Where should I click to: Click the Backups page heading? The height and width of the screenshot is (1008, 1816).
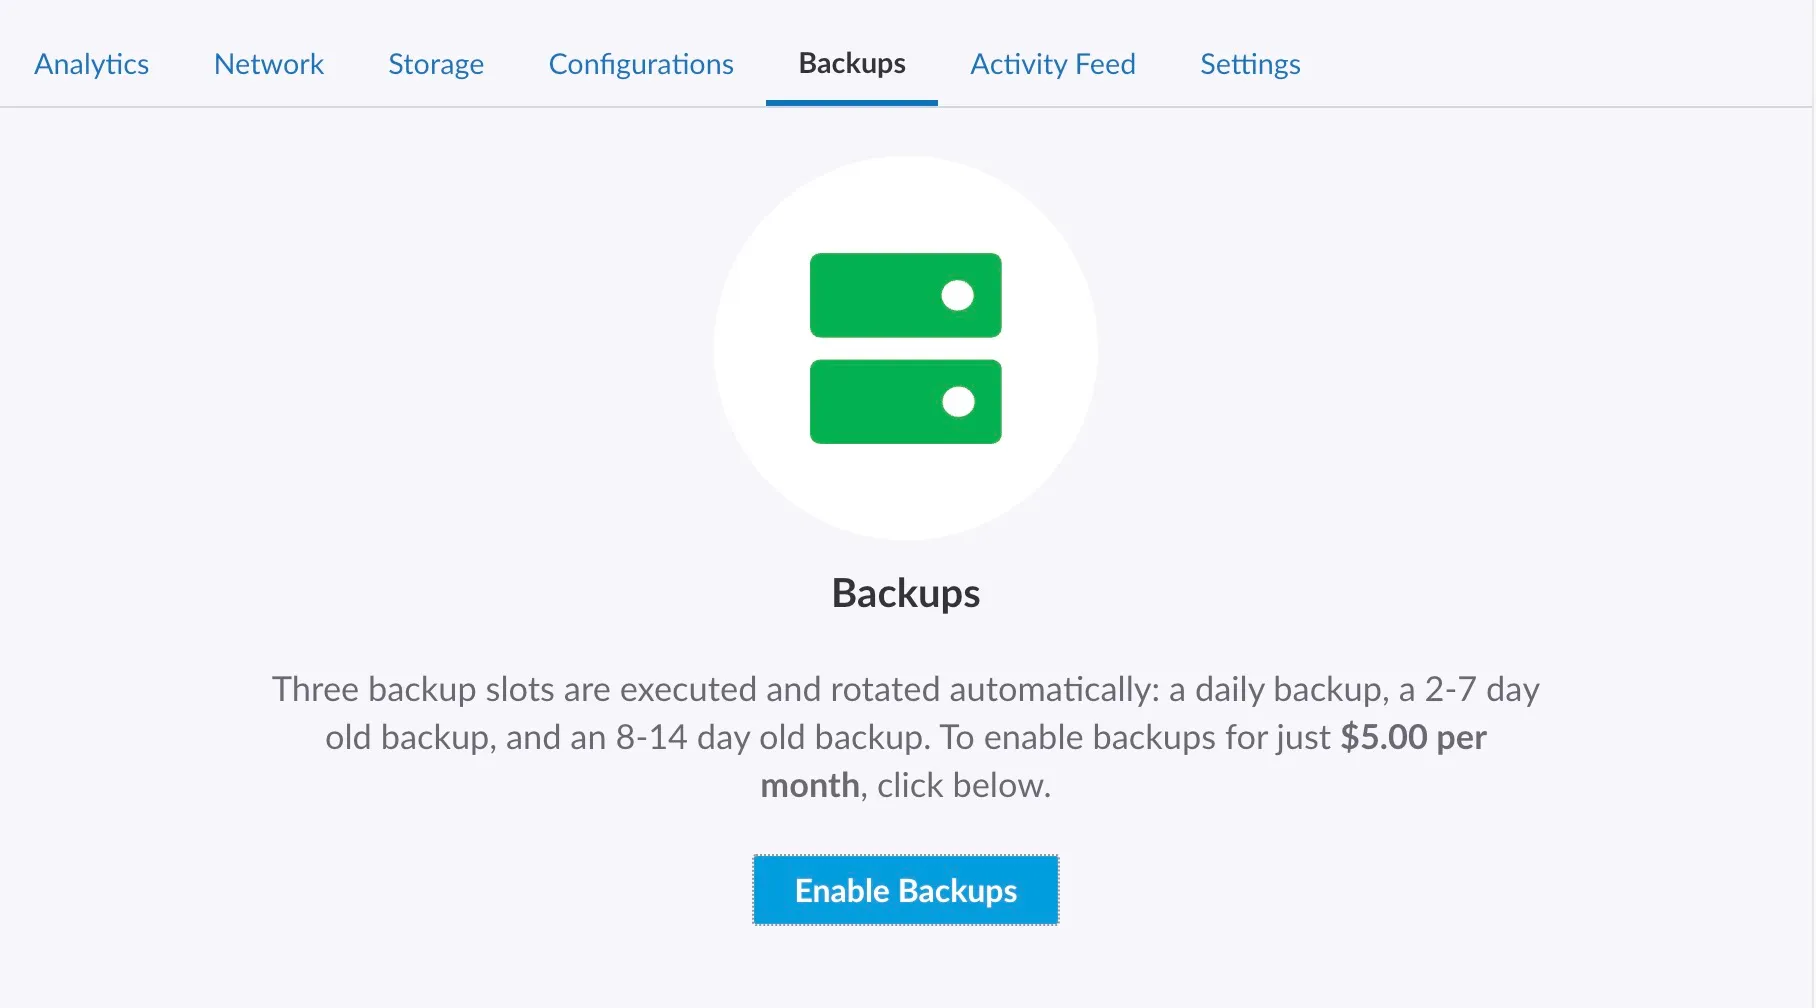click(905, 592)
